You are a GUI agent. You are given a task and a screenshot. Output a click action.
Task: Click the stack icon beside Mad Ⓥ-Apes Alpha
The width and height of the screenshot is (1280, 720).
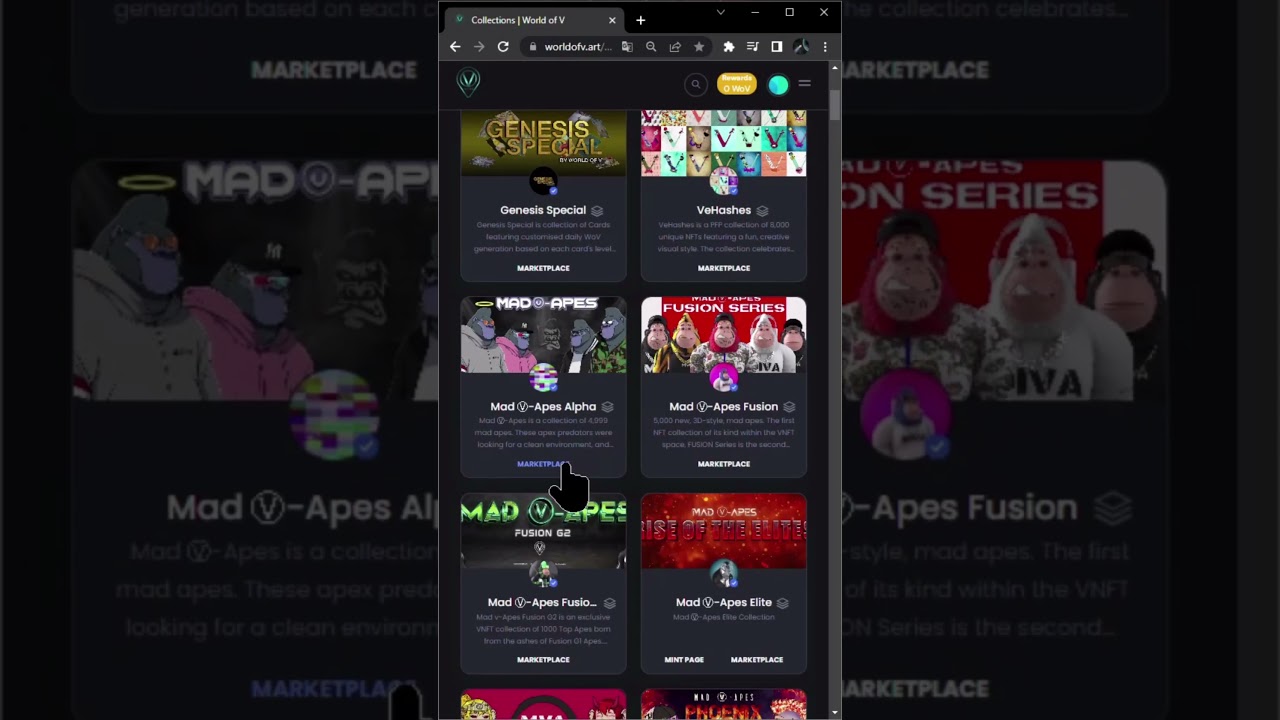(608, 407)
